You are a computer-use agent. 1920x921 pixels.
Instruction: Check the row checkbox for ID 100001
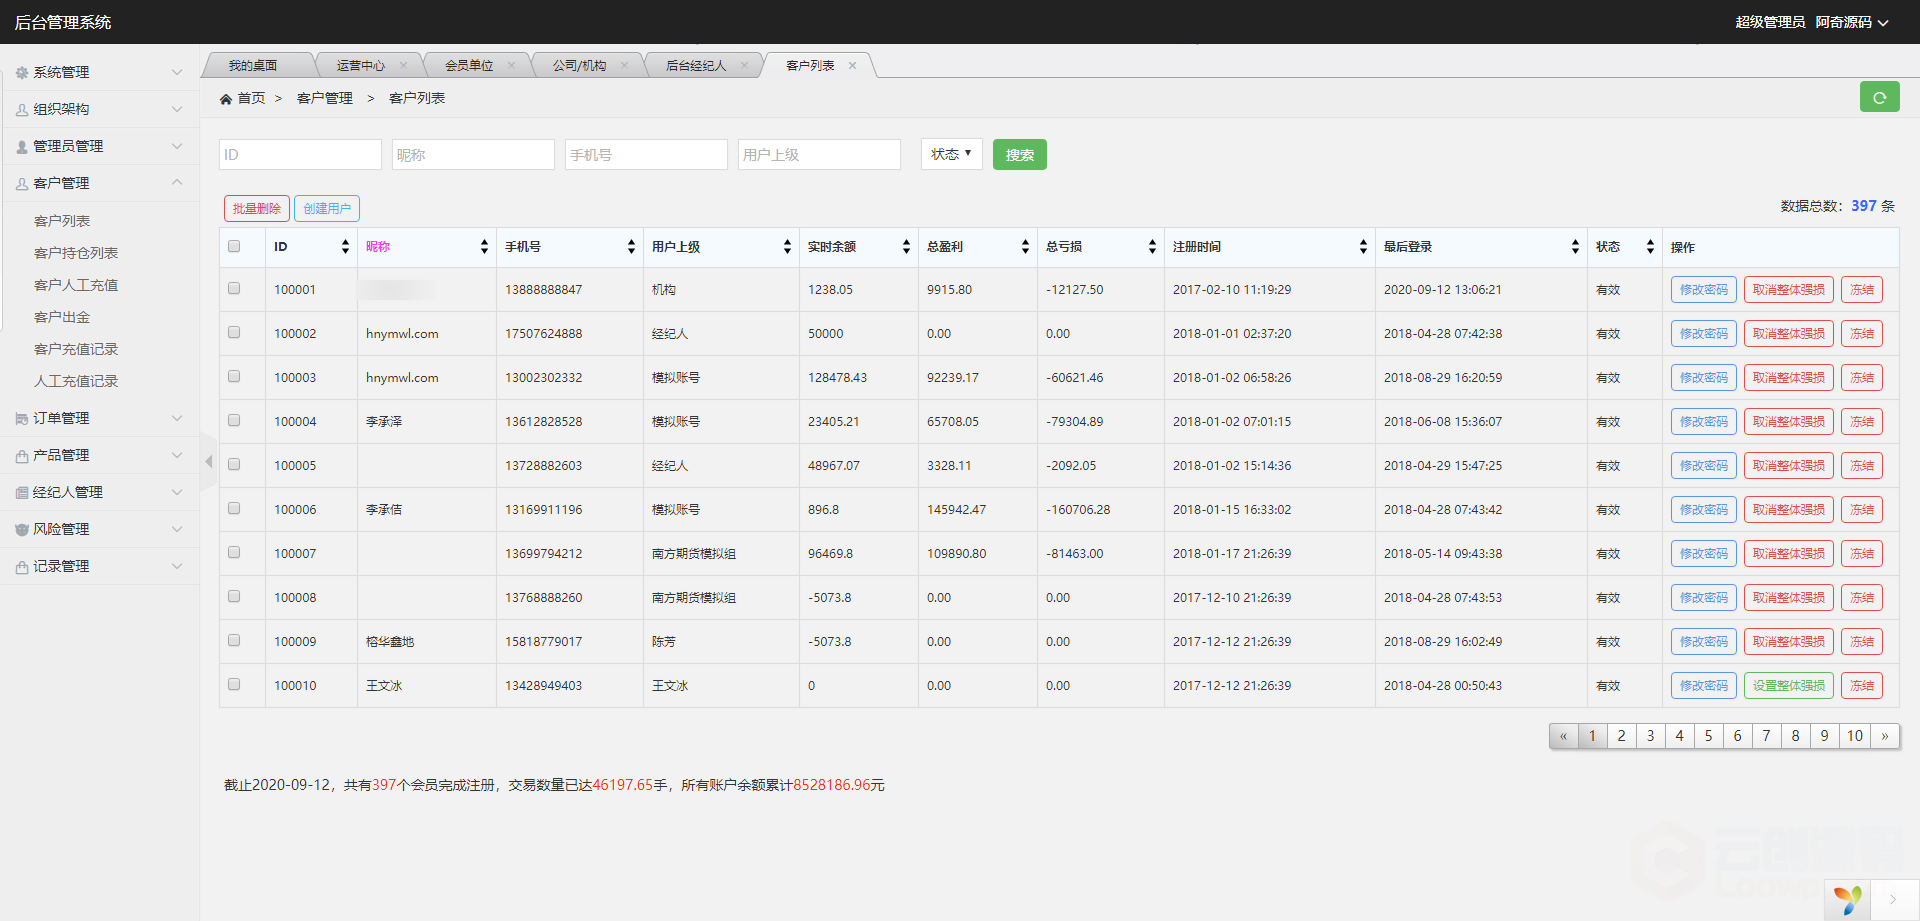pyautogui.click(x=234, y=288)
